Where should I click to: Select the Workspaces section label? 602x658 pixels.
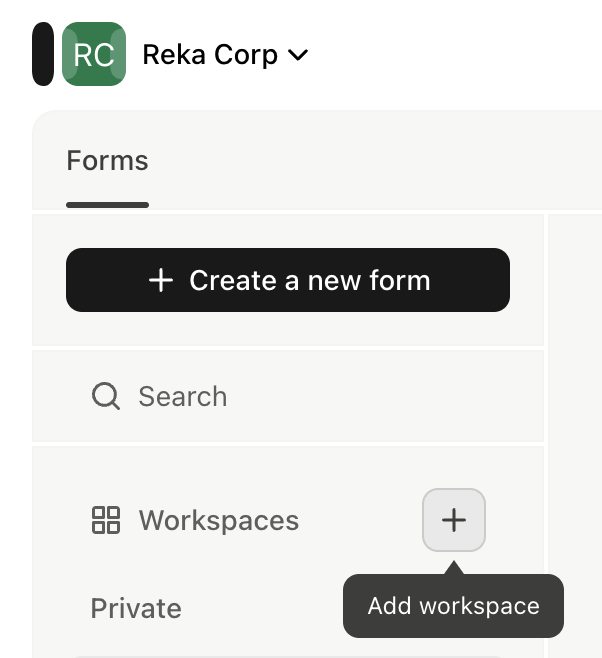tap(219, 520)
